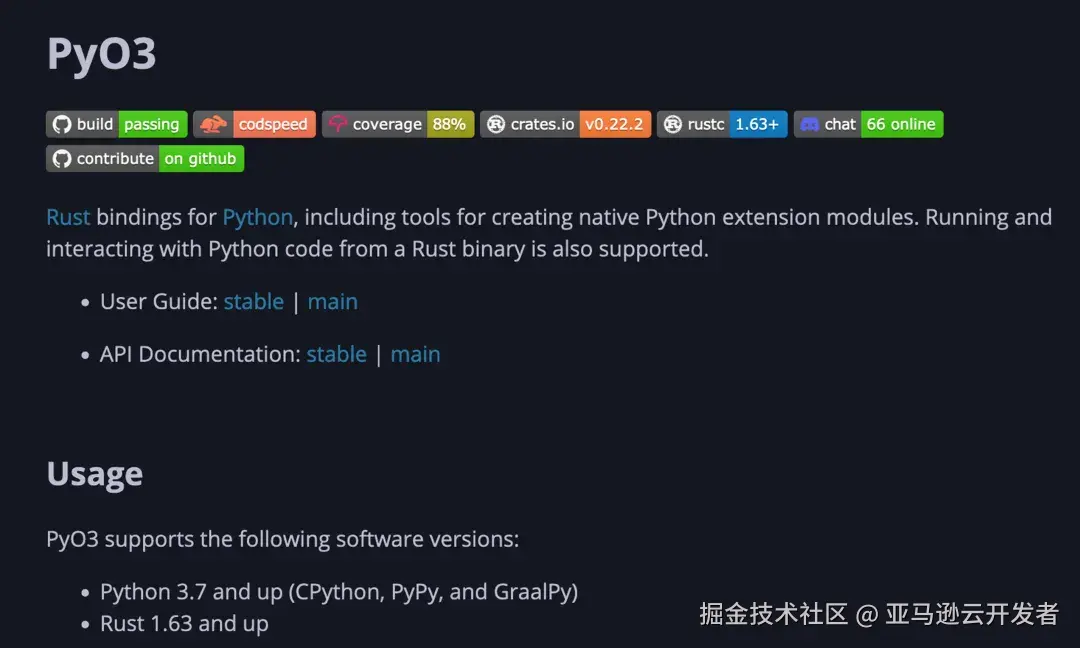
Task: Click the rustc 1.63+ badge
Action: tap(722, 124)
